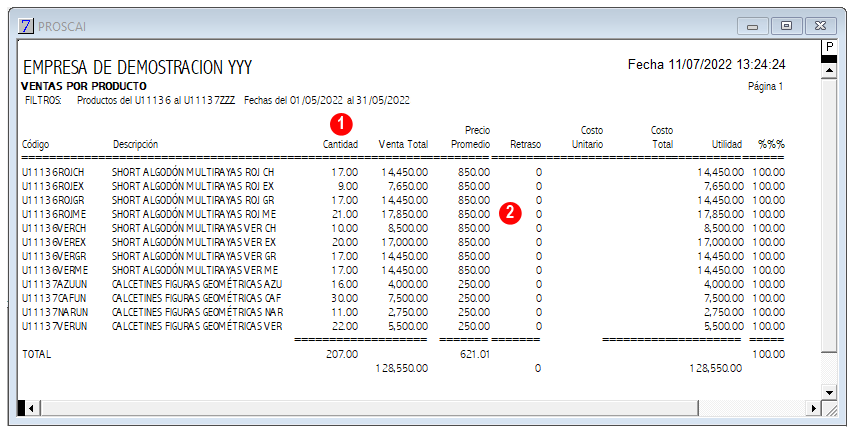The height and width of the screenshot is (433, 854).
Task: Click the TOTAL row label
Action: (x=36, y=354)
